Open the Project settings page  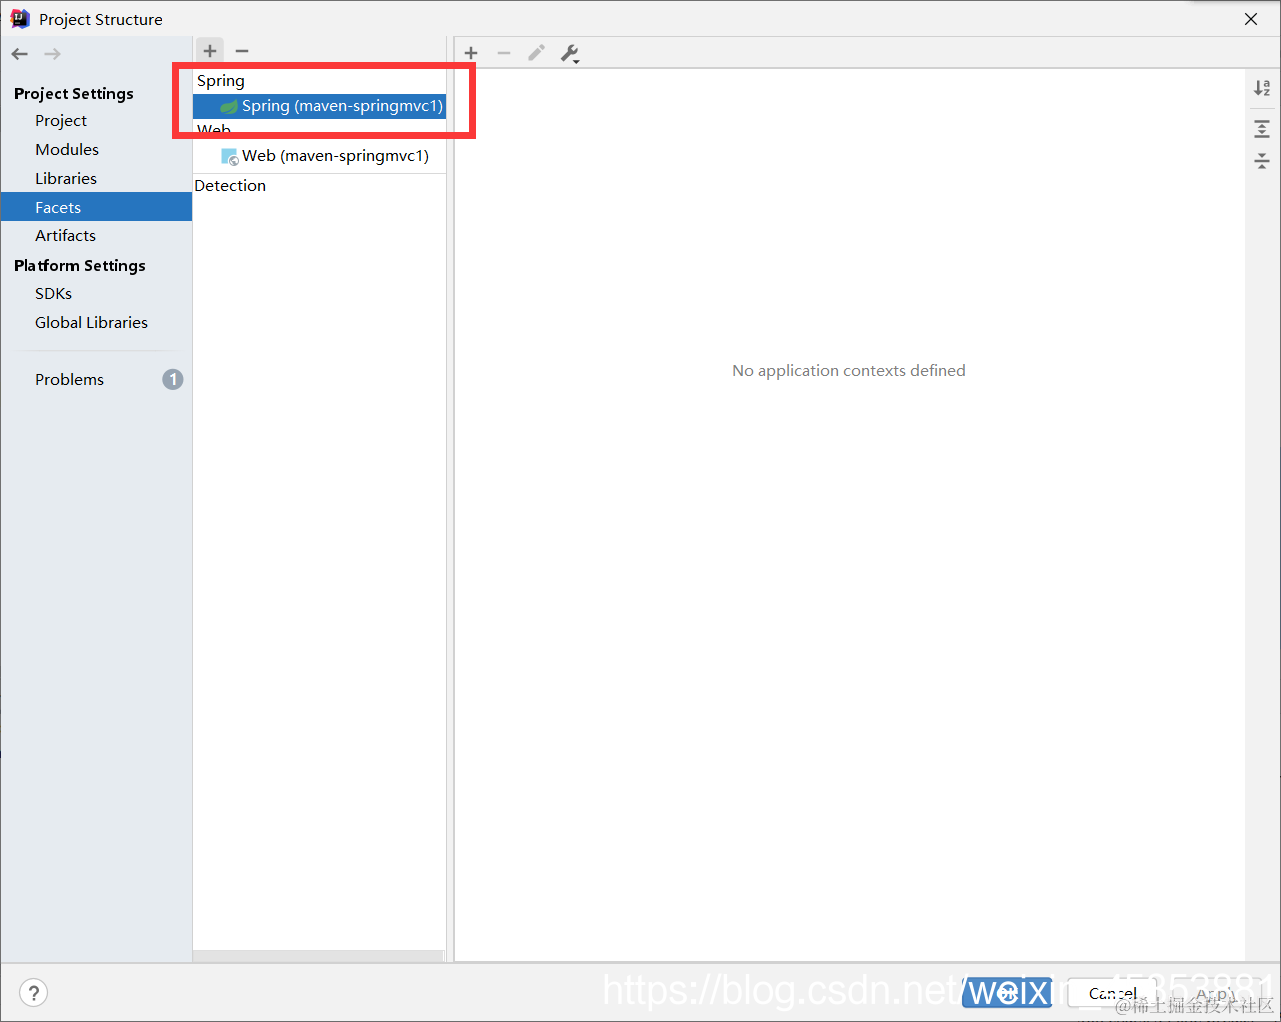point(61,120)
